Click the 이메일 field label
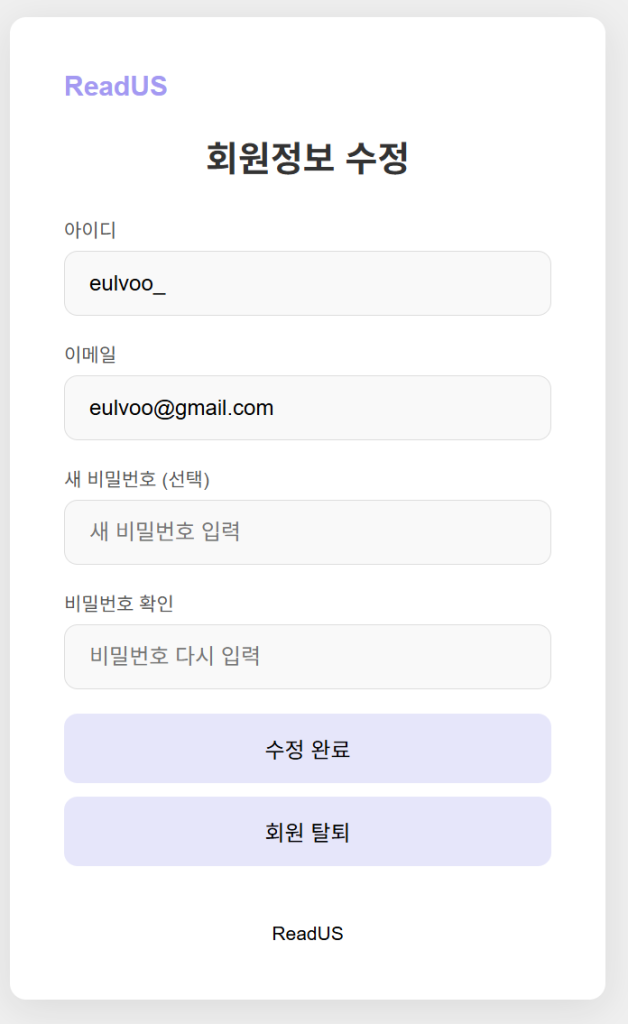This screenshot has width=628, height=1024. tap(90, 355)
